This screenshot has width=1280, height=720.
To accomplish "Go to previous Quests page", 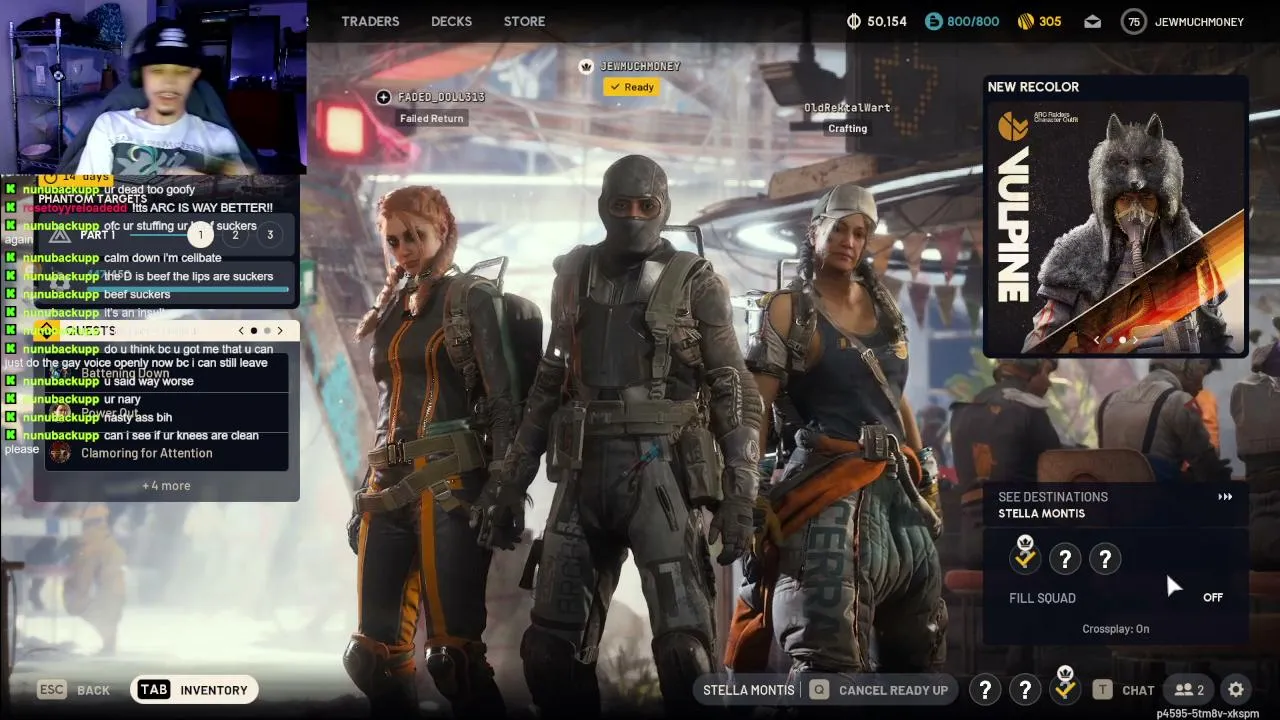I will click(241, 330).
